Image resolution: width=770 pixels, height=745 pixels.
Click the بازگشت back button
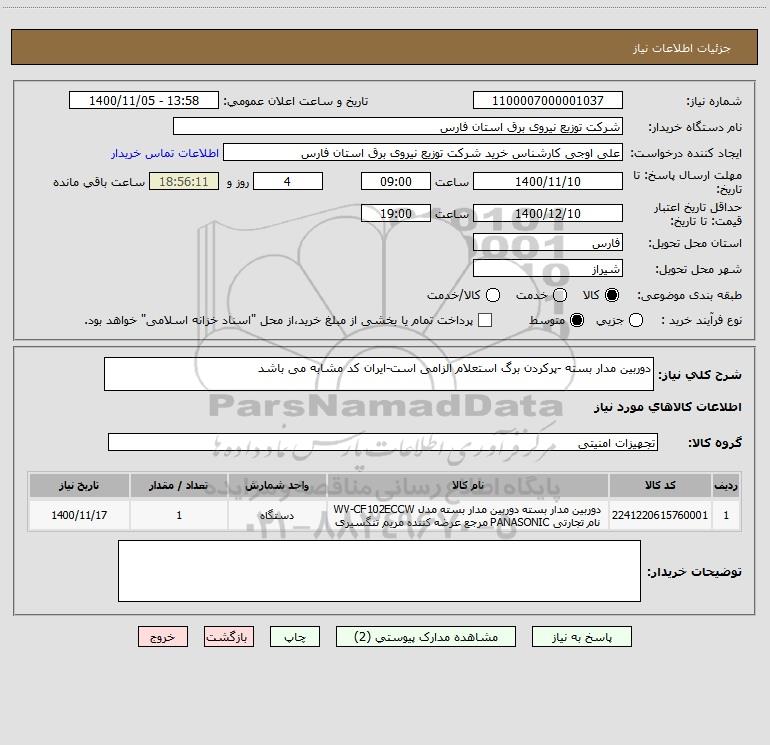point(229,637)
